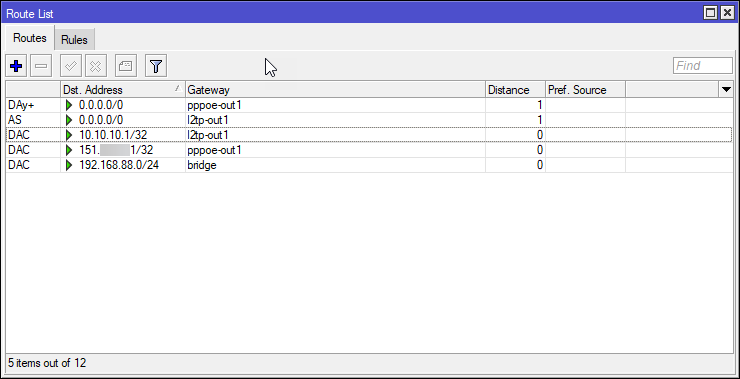Focus the Find search field
This screenshot has width=740, height=379.
tap(703, 66)
